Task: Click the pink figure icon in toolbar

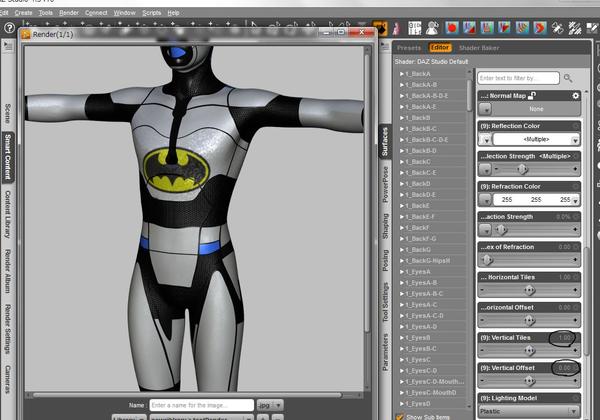Action: pos(396,28)
